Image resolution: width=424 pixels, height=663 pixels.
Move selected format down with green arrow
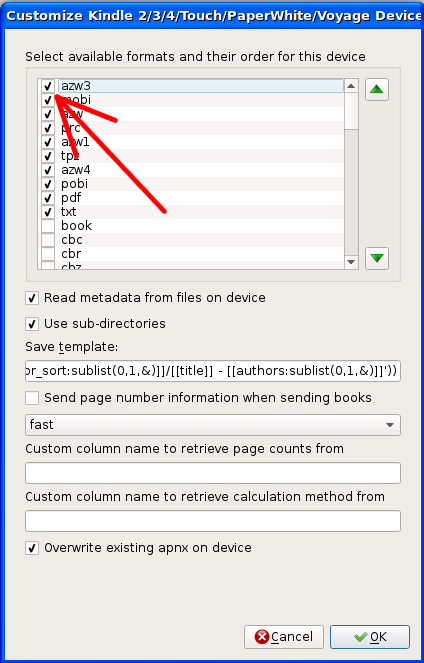coord(377,258)
